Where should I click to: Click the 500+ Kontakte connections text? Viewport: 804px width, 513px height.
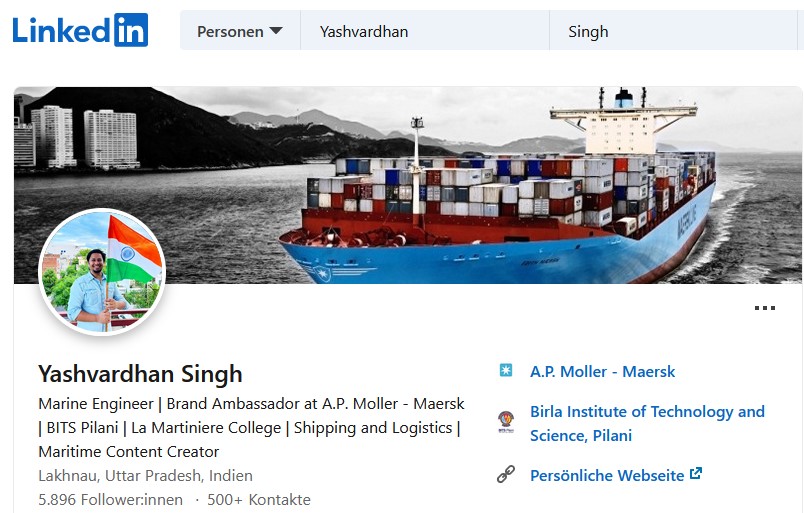[x=259, y=500]
